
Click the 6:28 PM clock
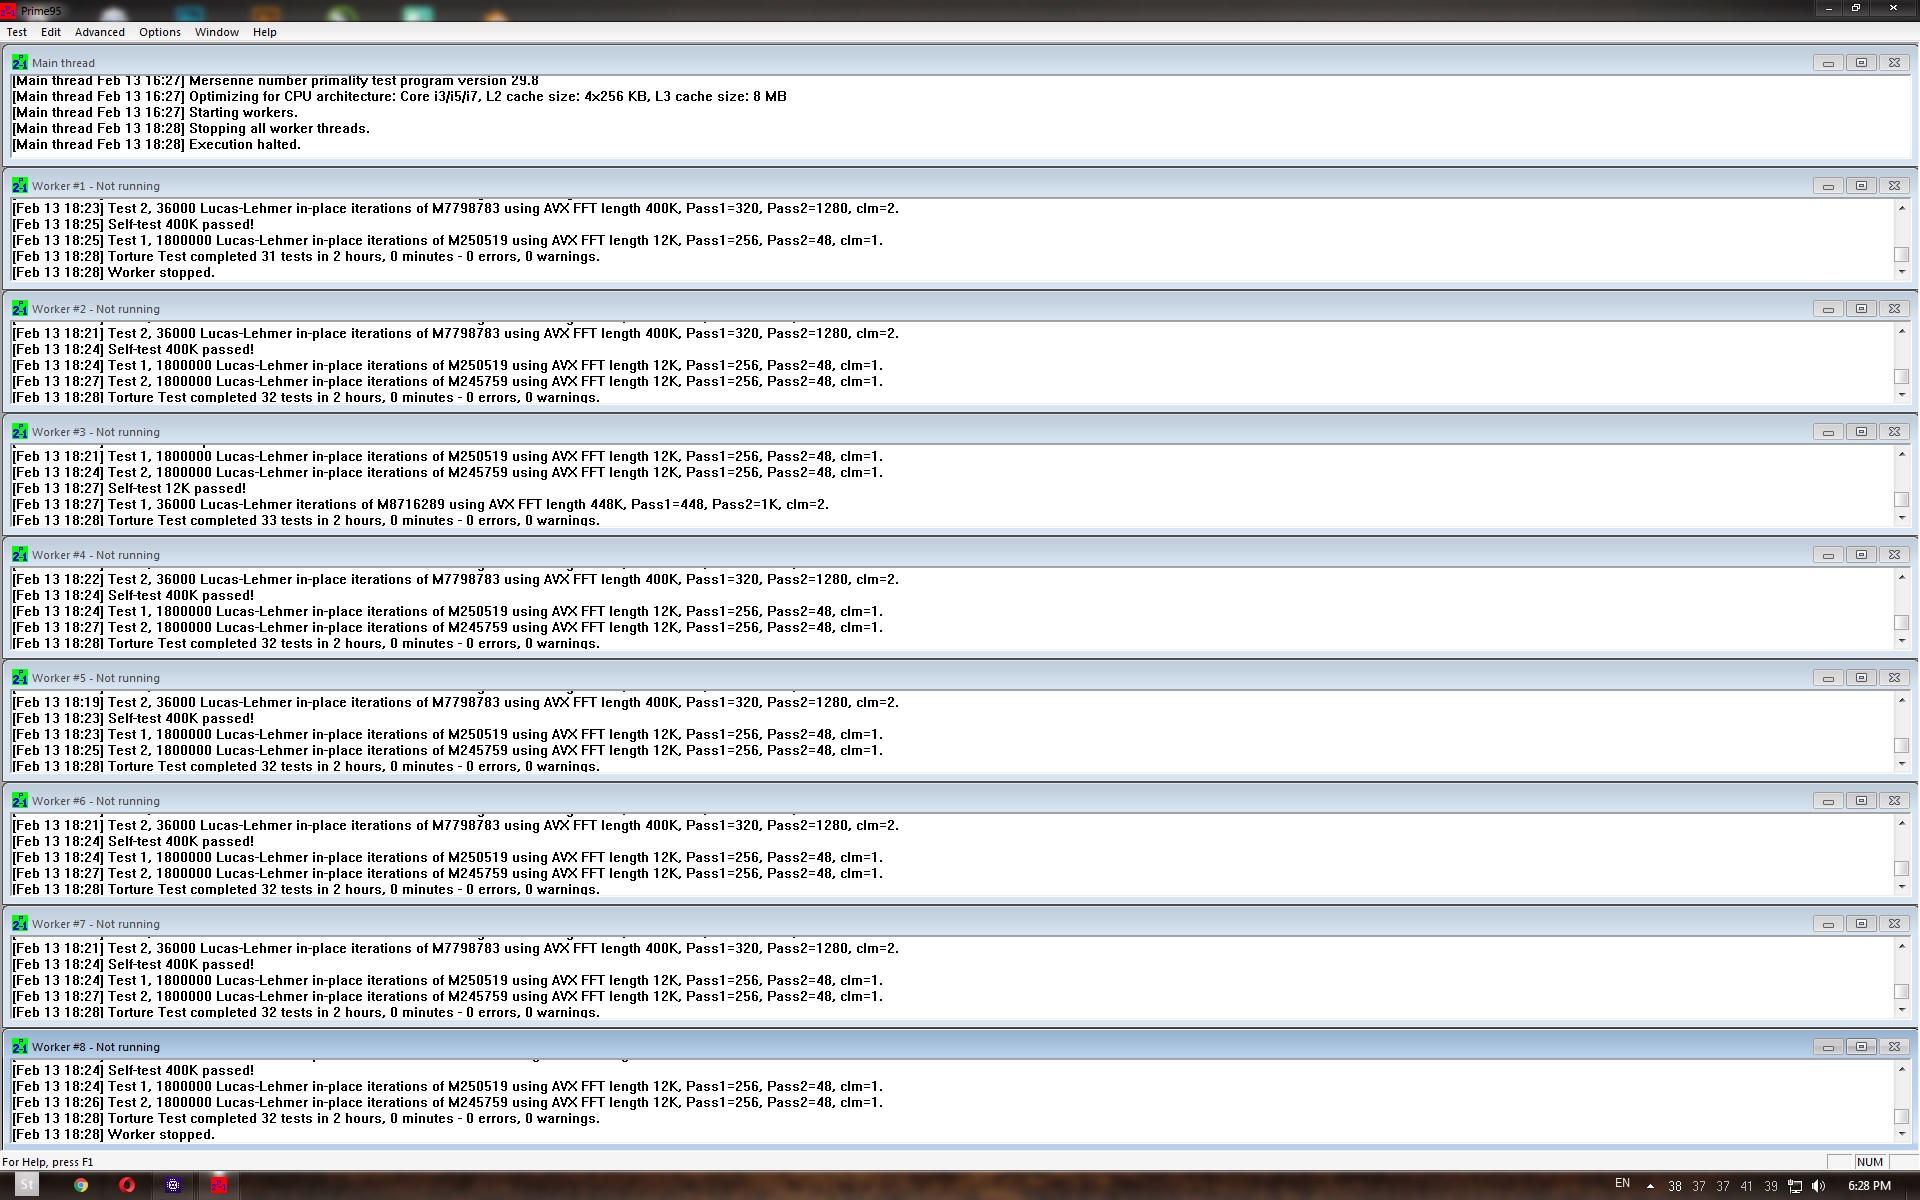point(1869,1185)
